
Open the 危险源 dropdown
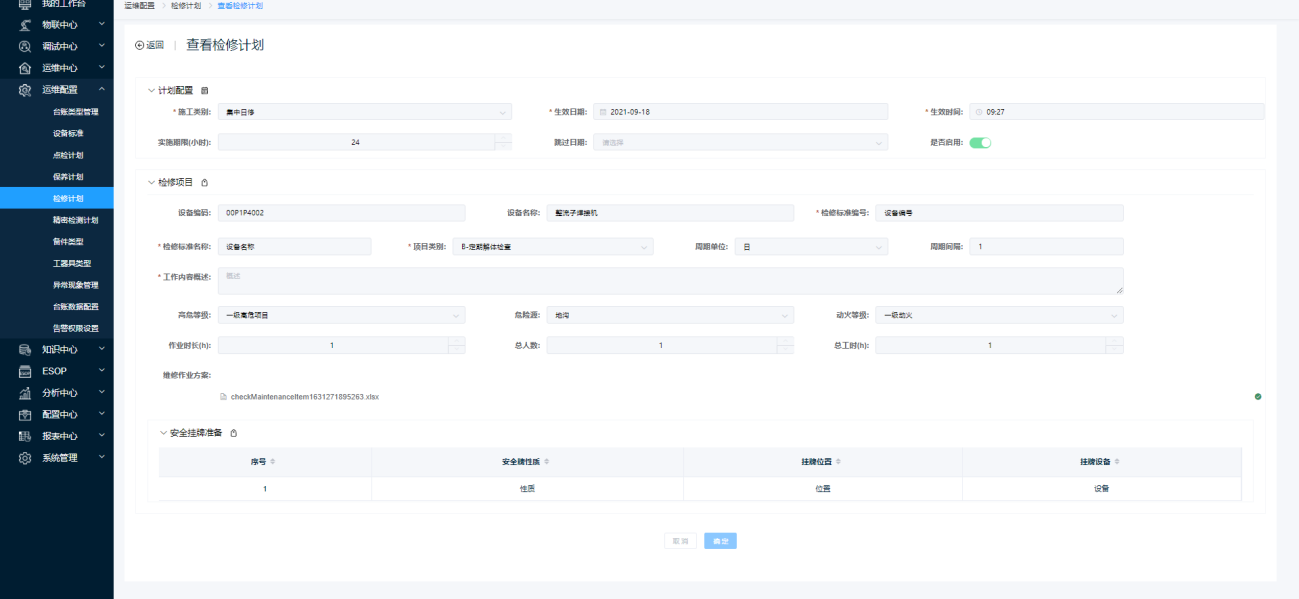coord(669,315)
